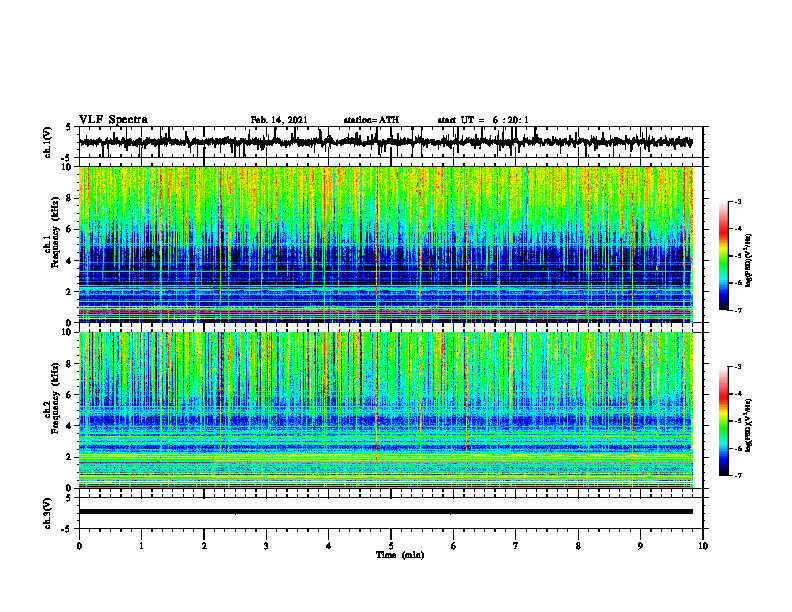Click time axis tick label "2"
Image resolution: width=792 pixels, height=612 pixels.
coord(204,546)
